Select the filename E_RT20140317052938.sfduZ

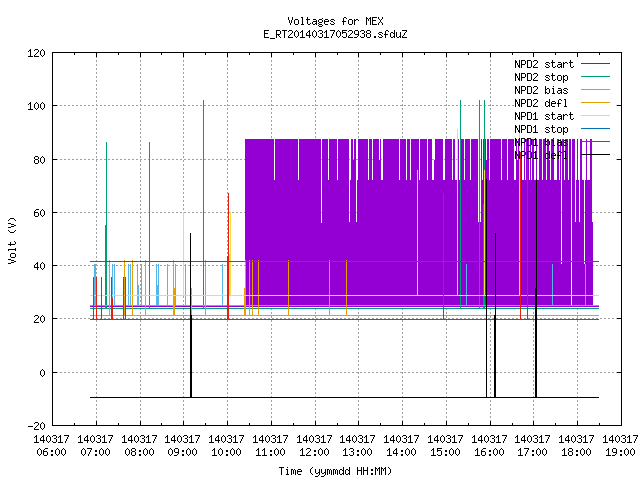pyautogui.click(x=335, y=34)
